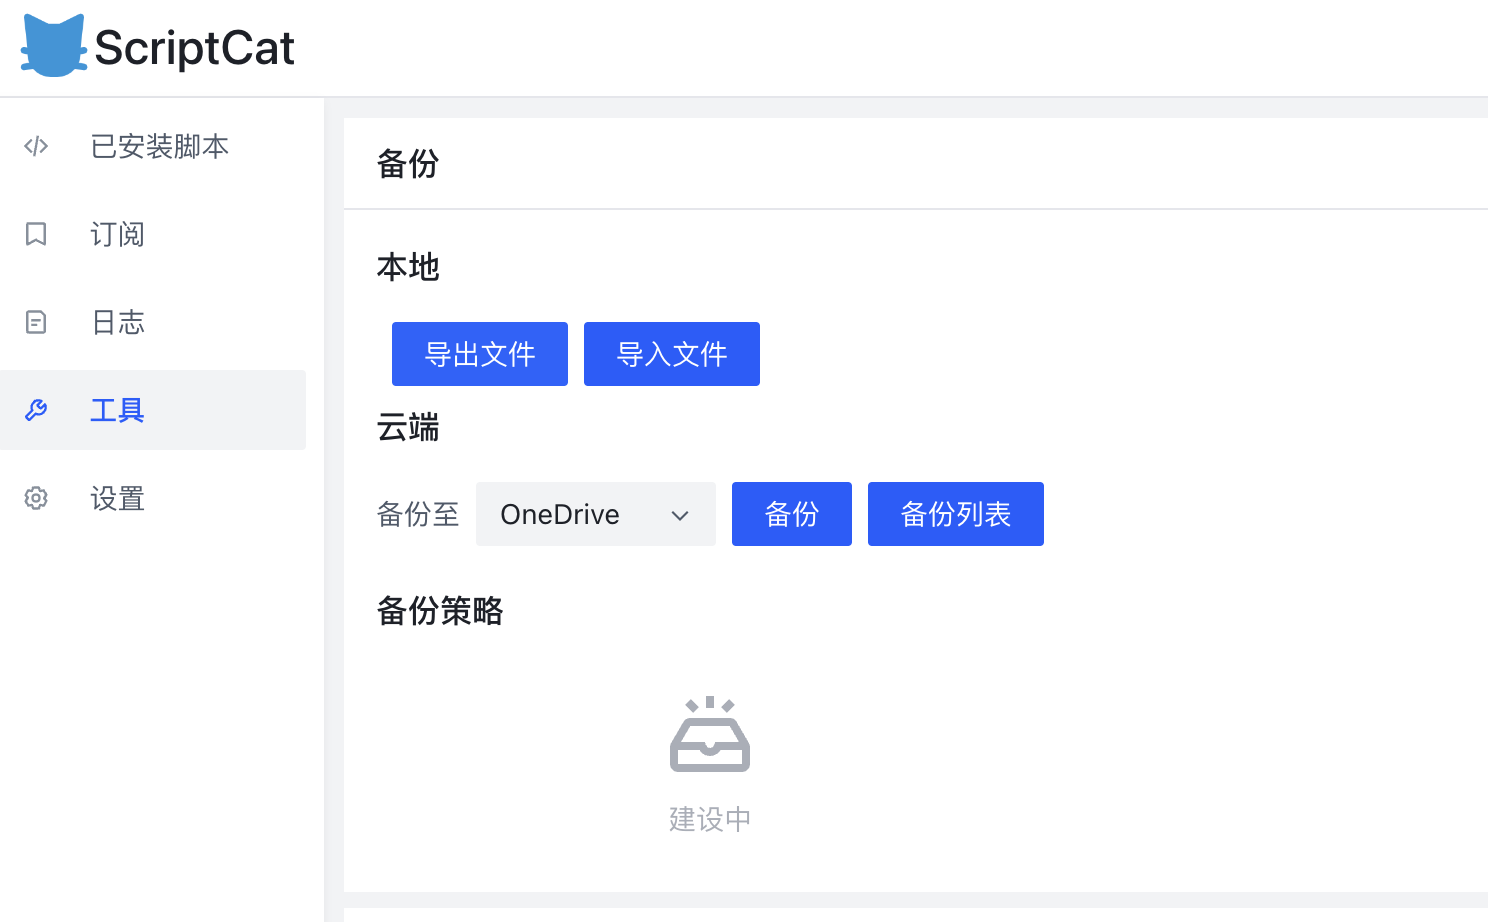Open the 订阅 sidebar section
This screenshot has width=1488, height=922.
(x=117, y=234)
